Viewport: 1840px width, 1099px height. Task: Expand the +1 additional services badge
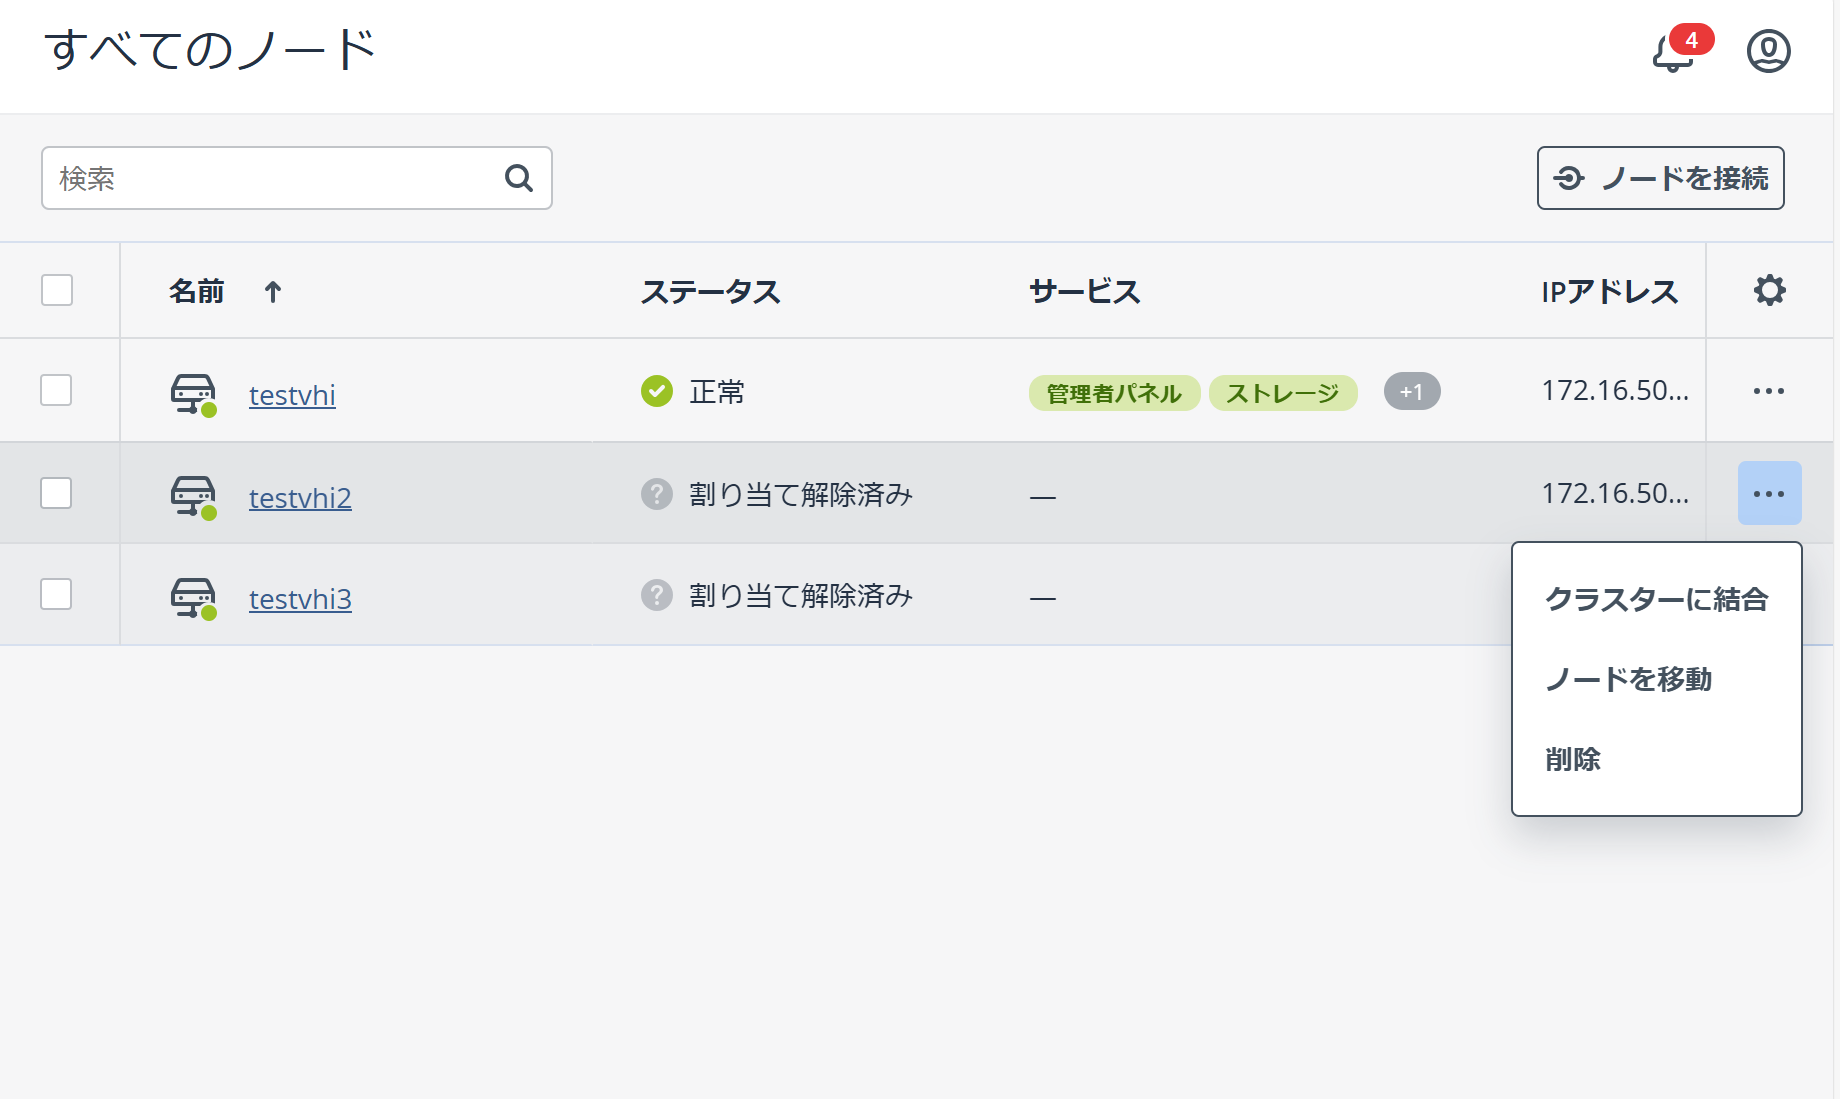click(1412, 391)
